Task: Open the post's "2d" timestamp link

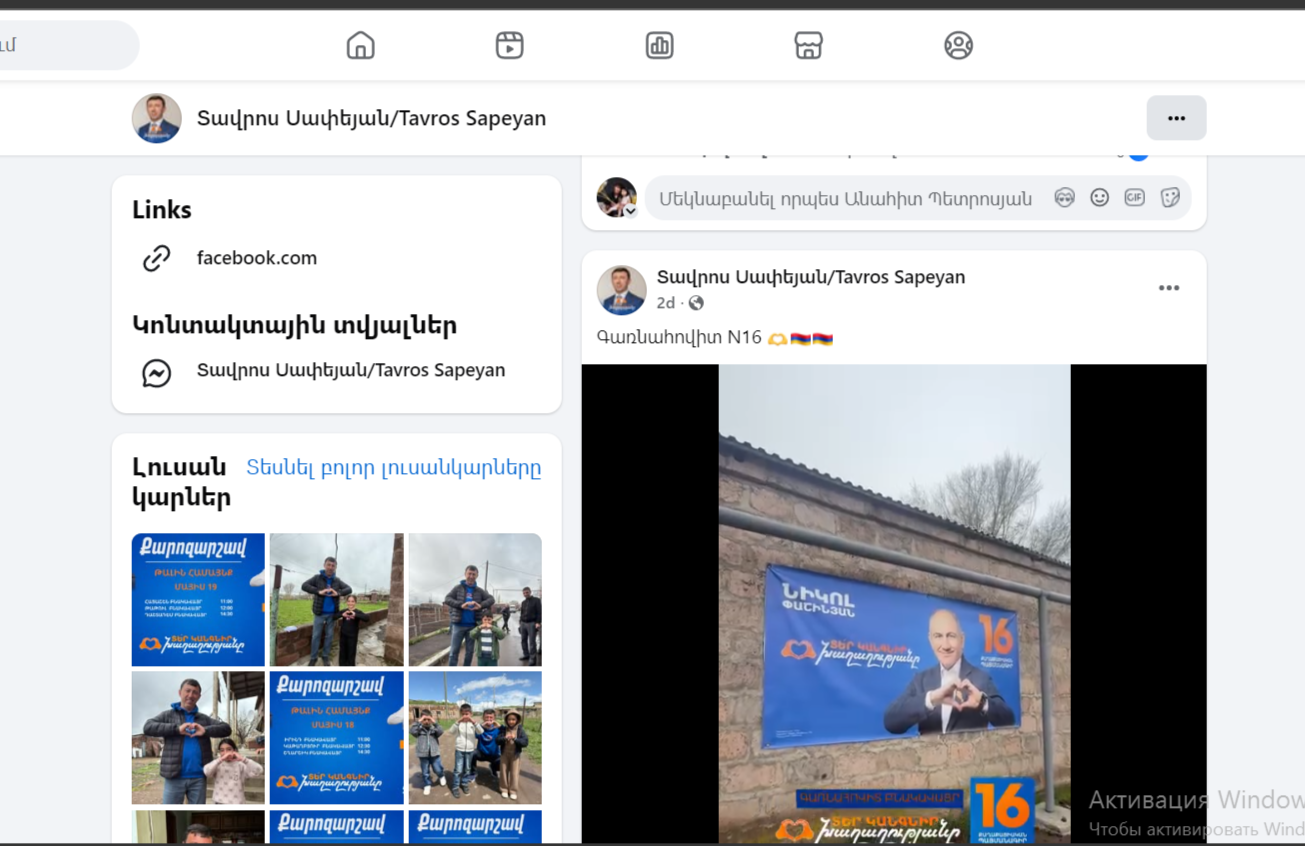Action: [666, 303]
